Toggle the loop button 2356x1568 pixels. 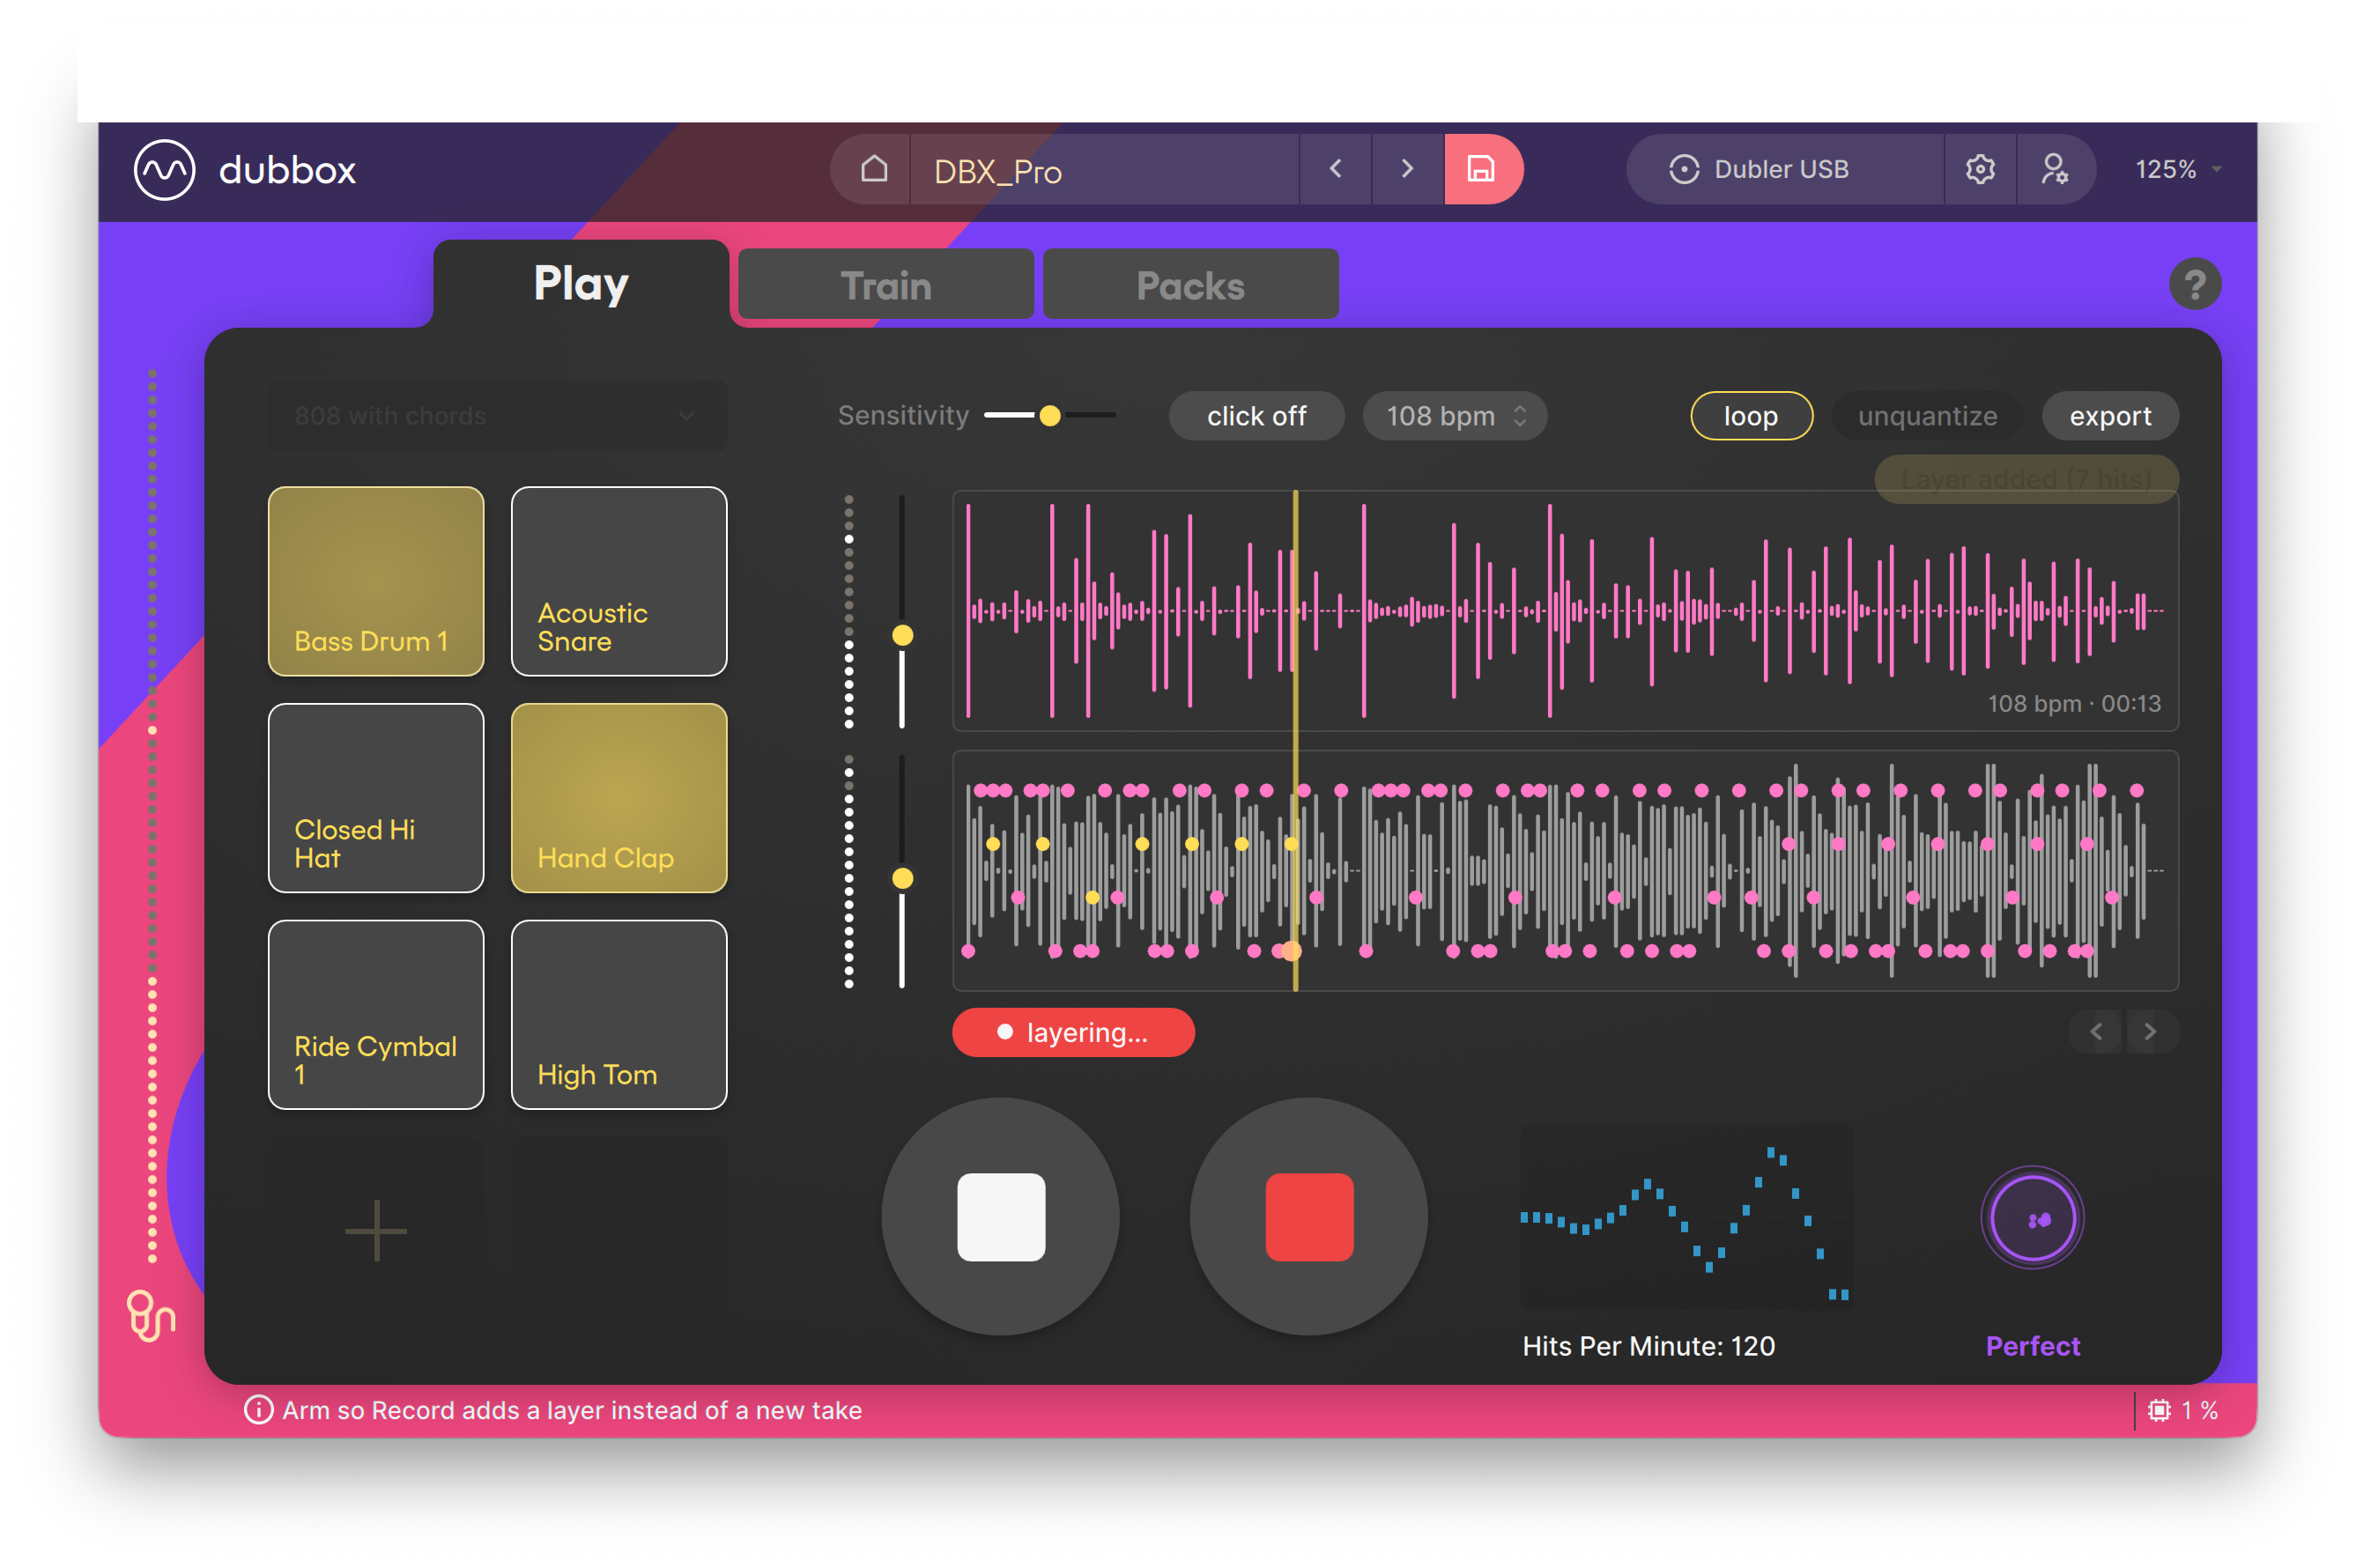point(1751,416)
